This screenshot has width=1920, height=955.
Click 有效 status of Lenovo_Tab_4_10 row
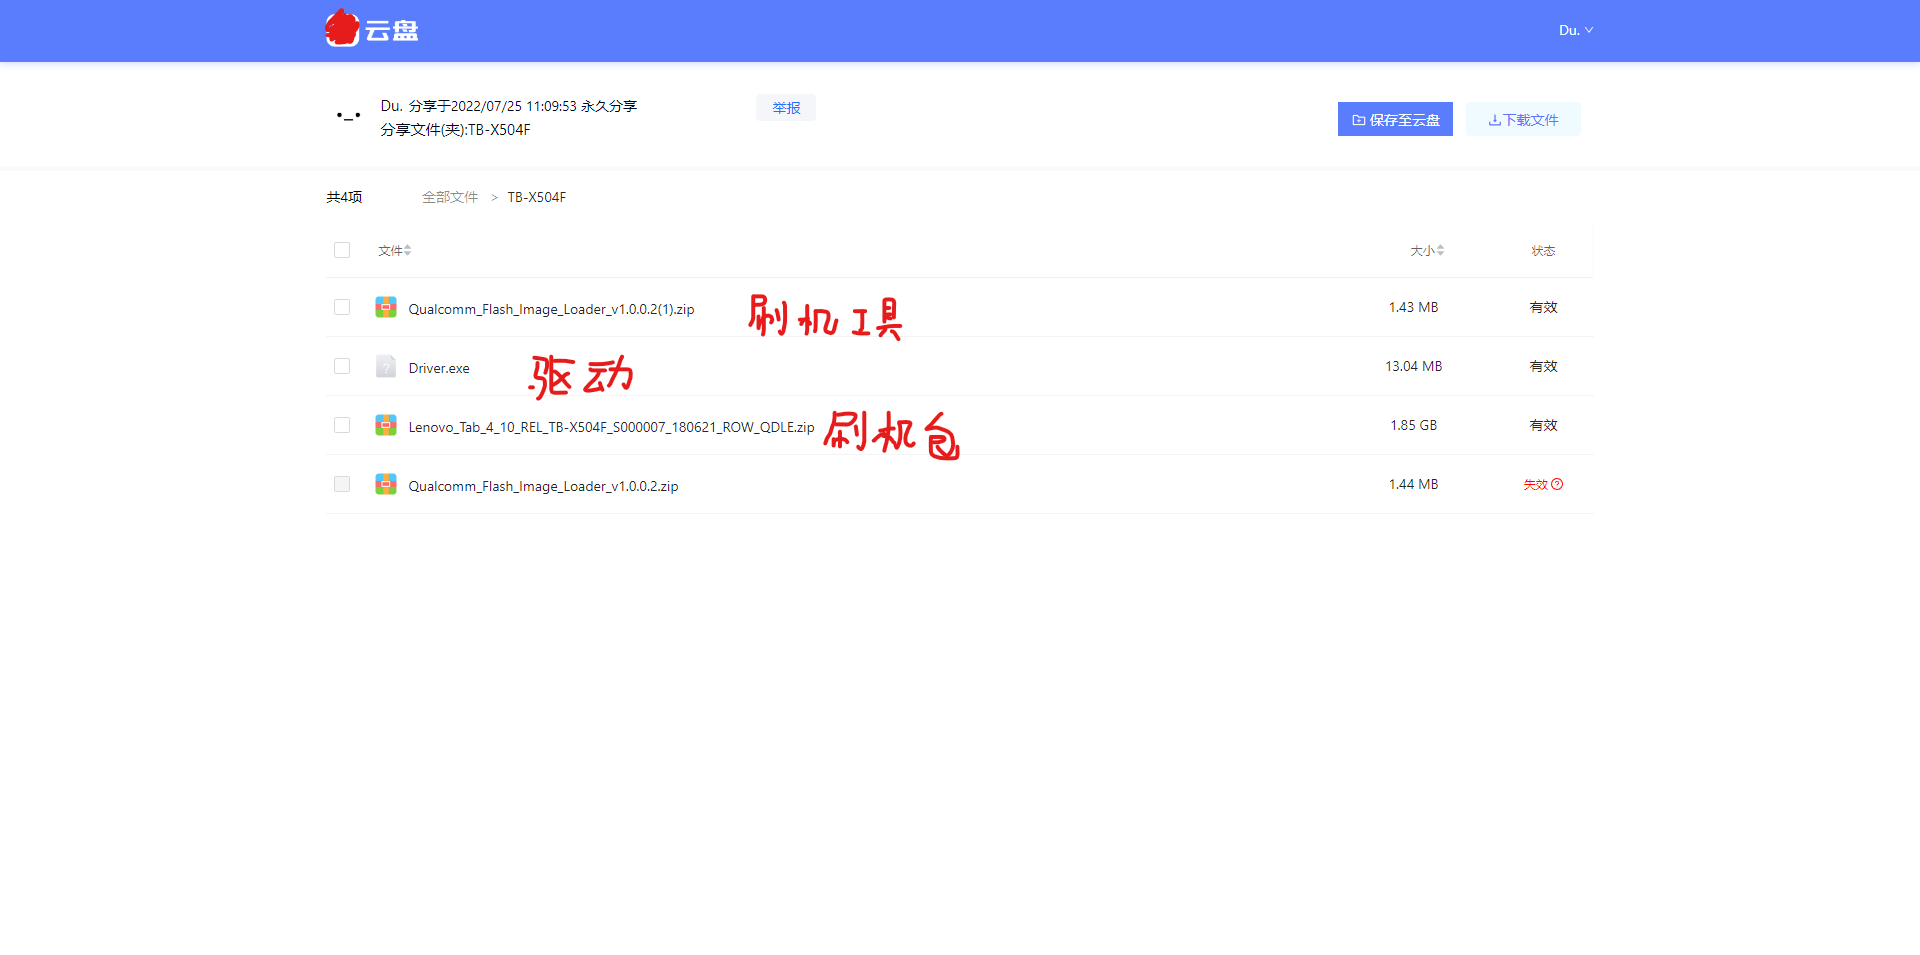1543,425
